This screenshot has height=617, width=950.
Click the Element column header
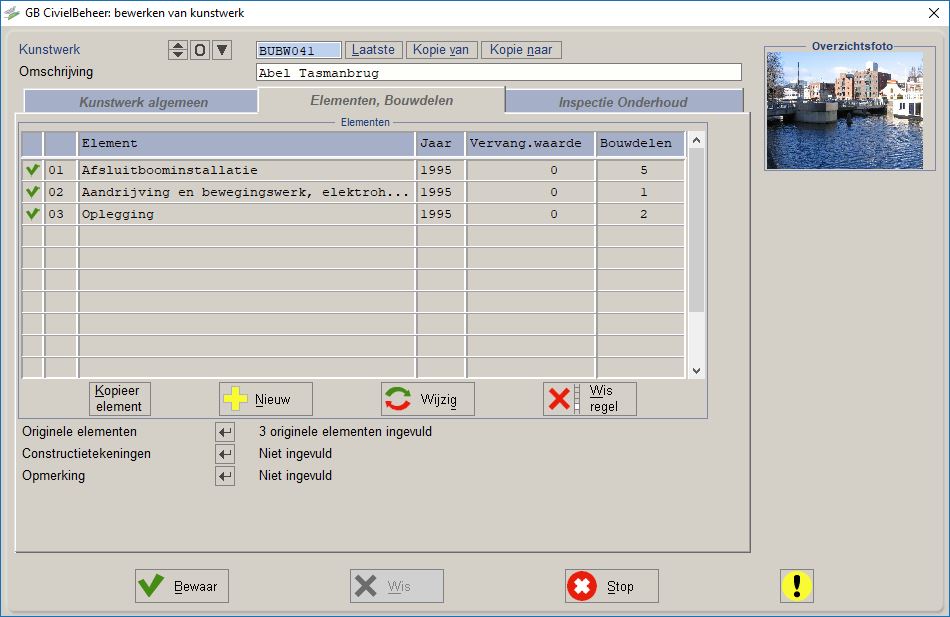click(x=246, y=144)
